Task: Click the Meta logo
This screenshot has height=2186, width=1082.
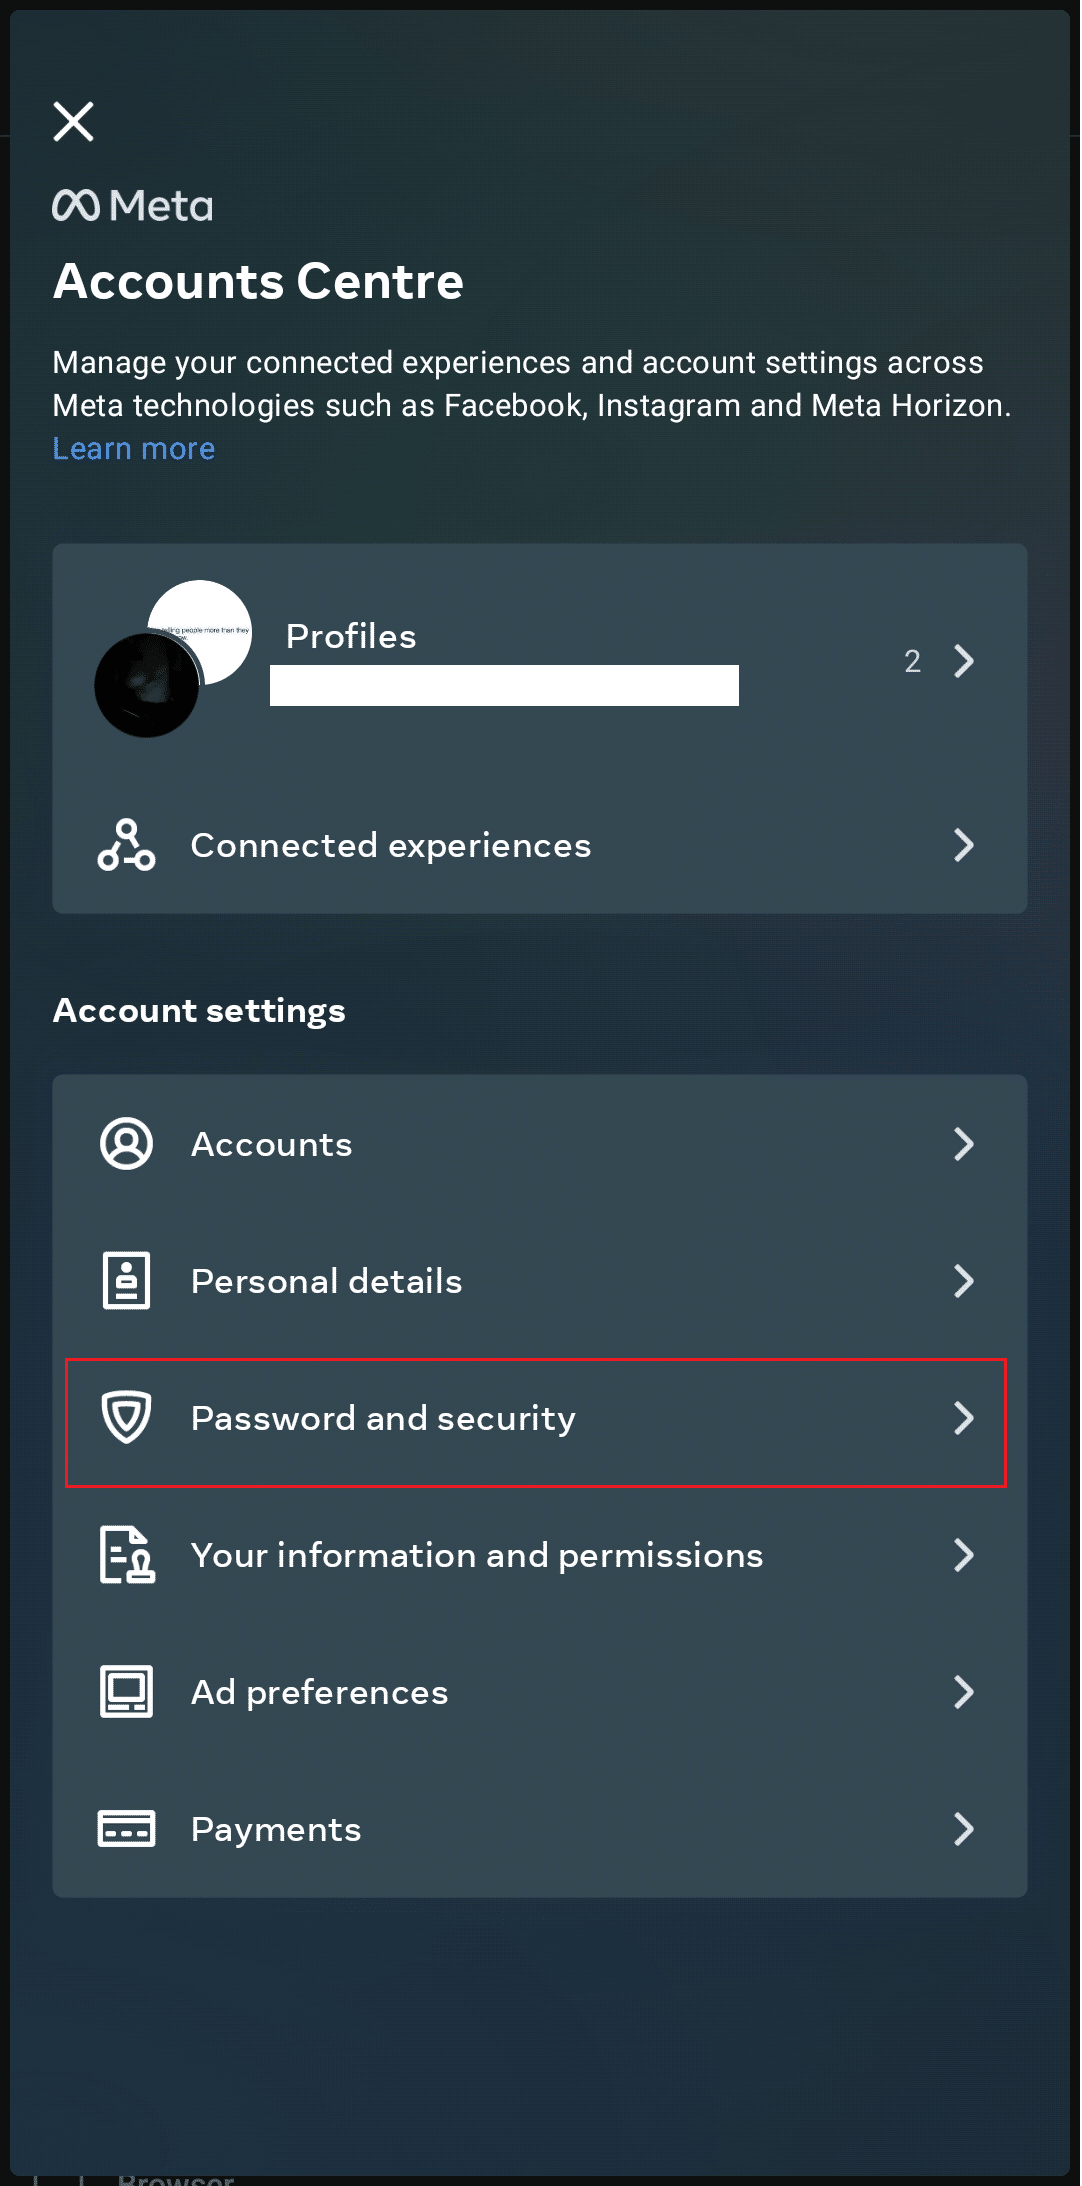Action: click(132, 206)
